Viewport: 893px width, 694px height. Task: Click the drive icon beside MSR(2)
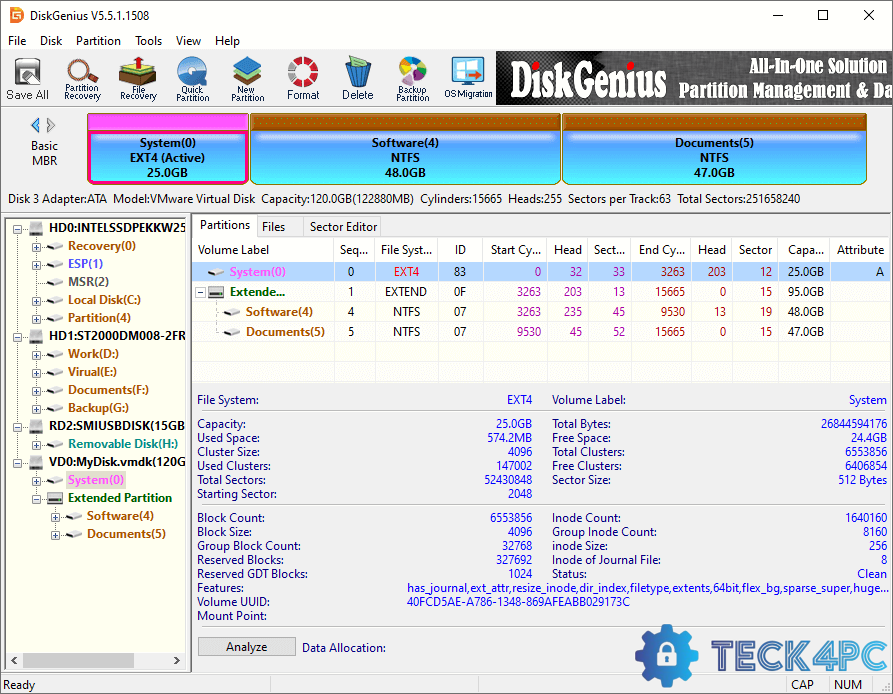pos(55,282)
